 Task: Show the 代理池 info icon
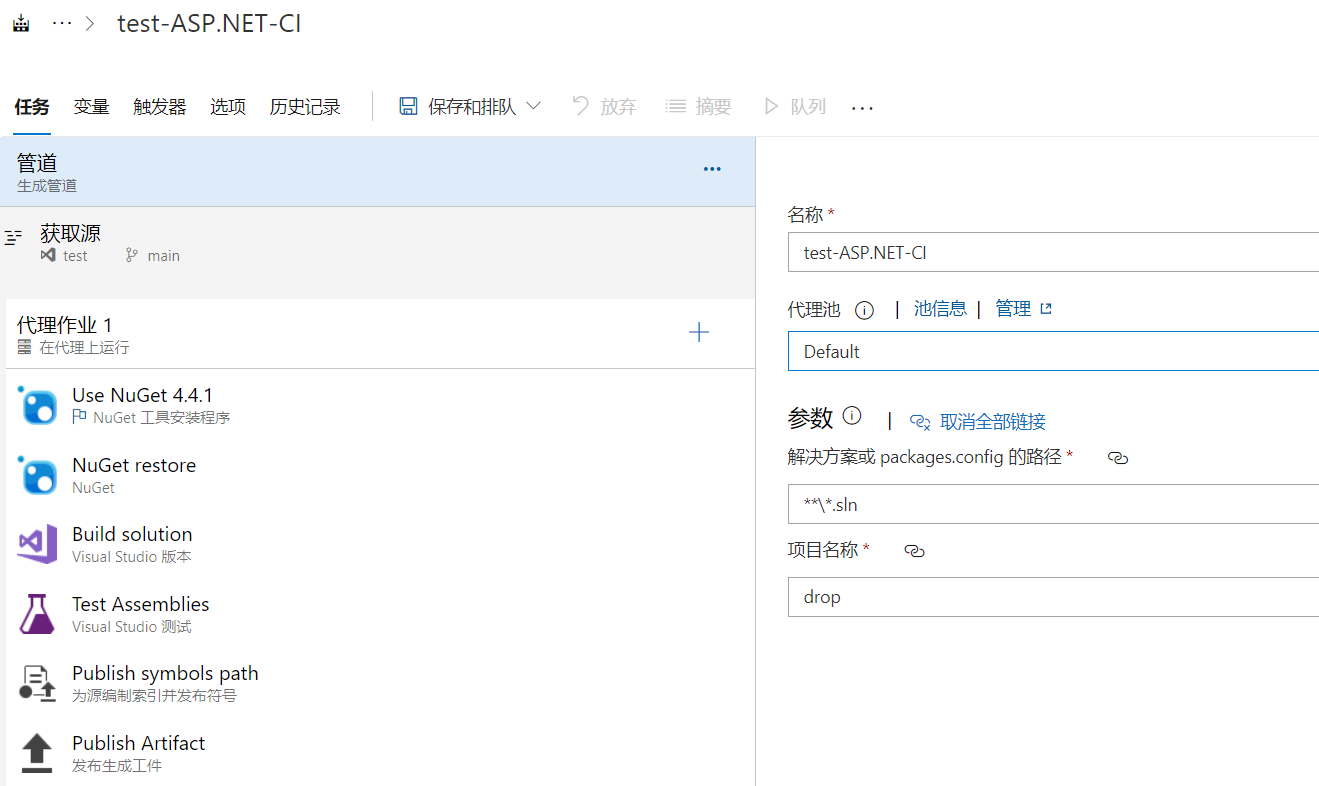865,310
